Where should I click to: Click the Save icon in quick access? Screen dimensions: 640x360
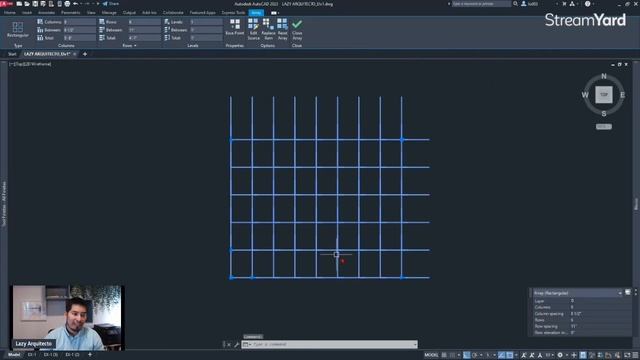[35, 4]
